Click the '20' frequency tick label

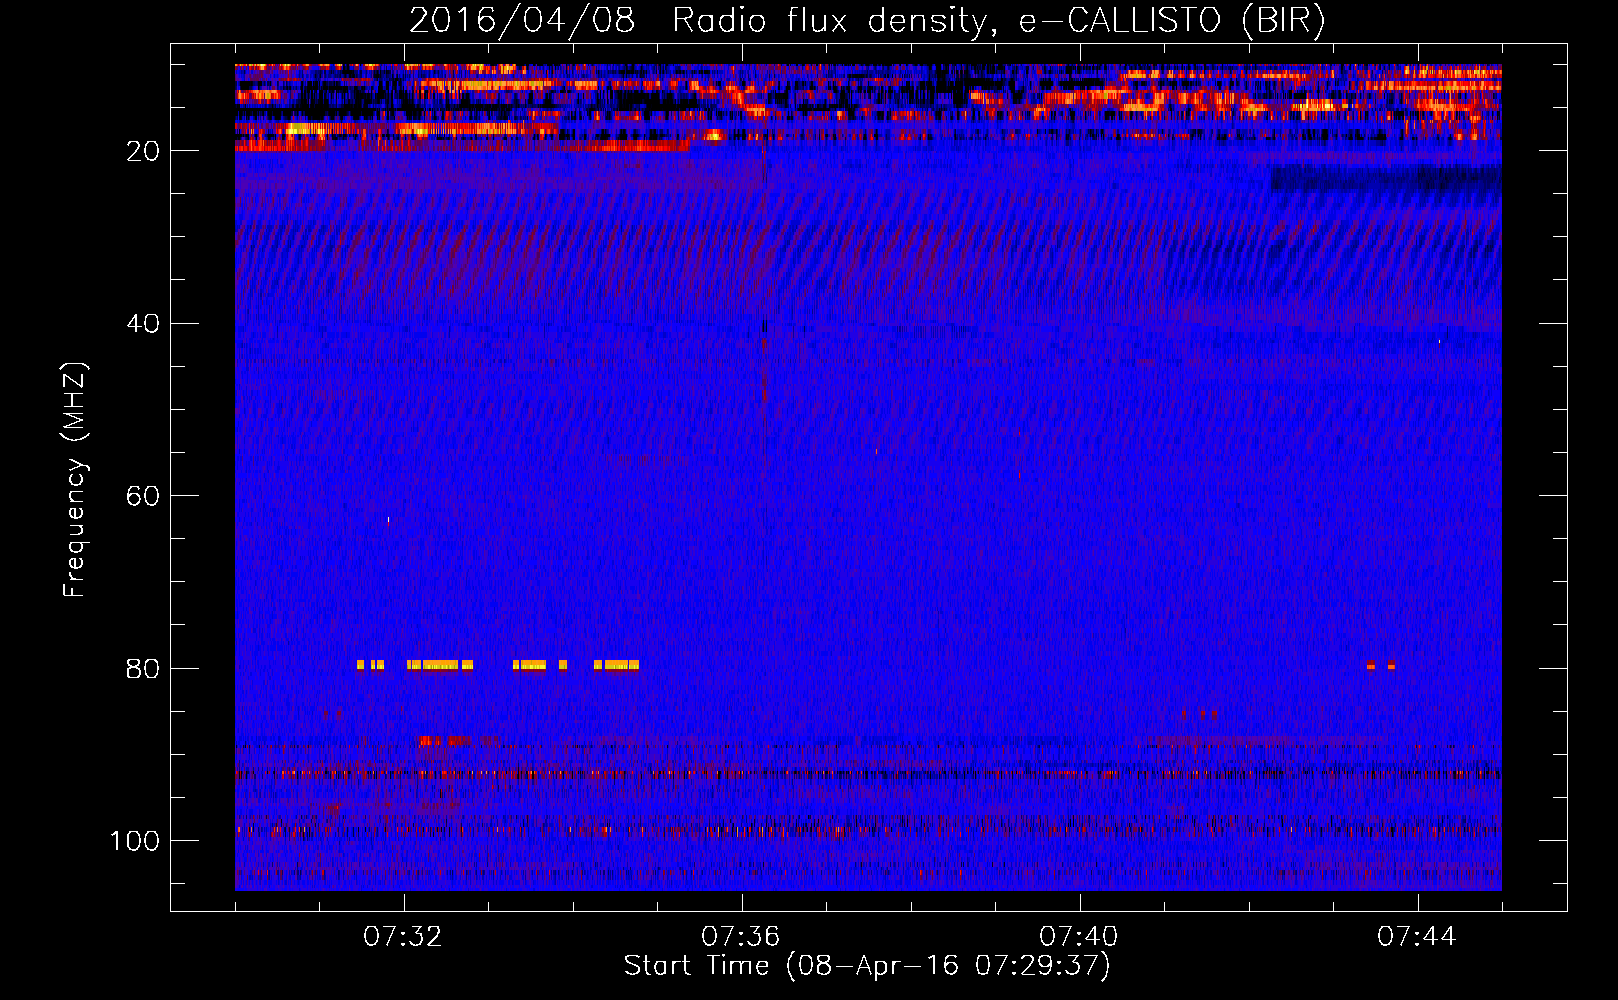[143, 151]
